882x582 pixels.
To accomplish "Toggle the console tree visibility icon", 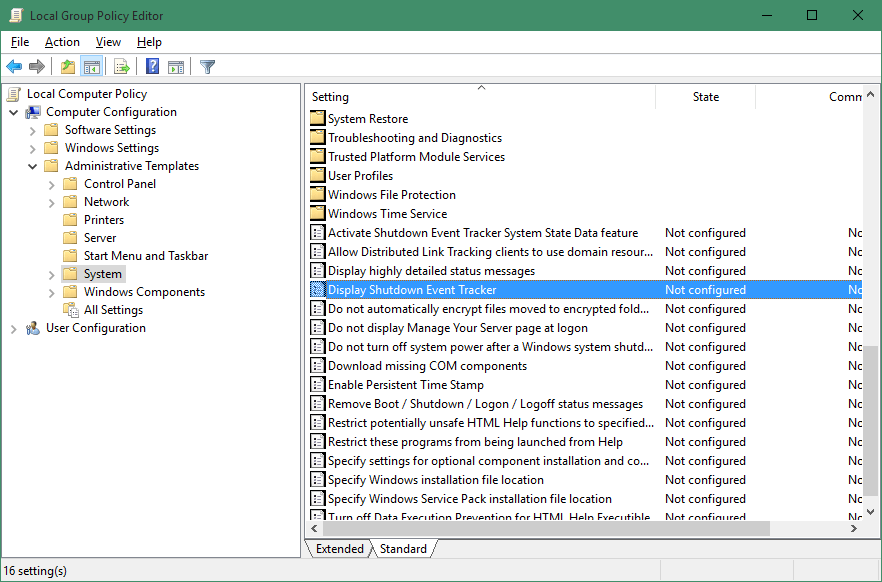I will (x=91, y=66).
